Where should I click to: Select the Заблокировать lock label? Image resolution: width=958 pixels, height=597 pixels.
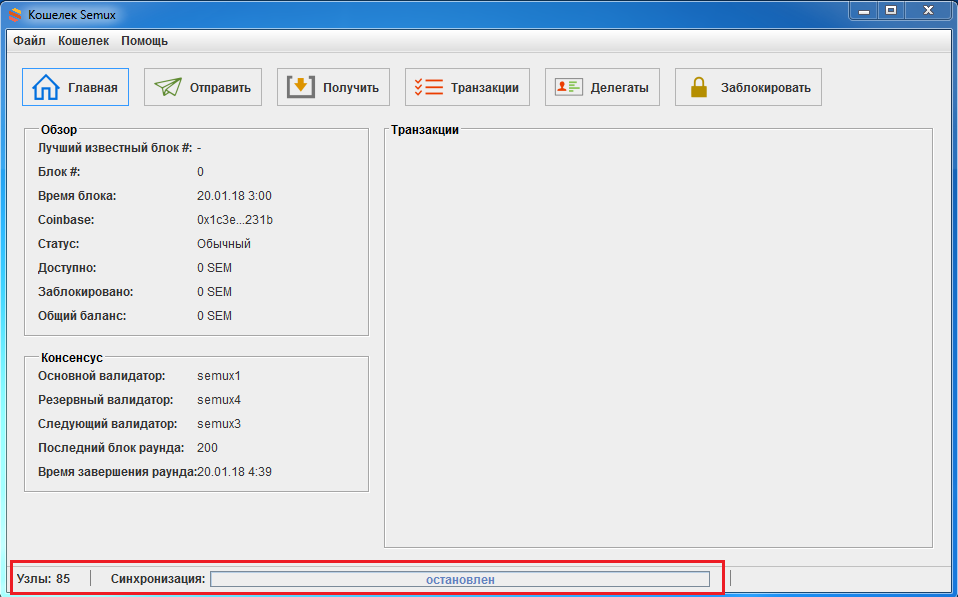click(x=766, y=87)
